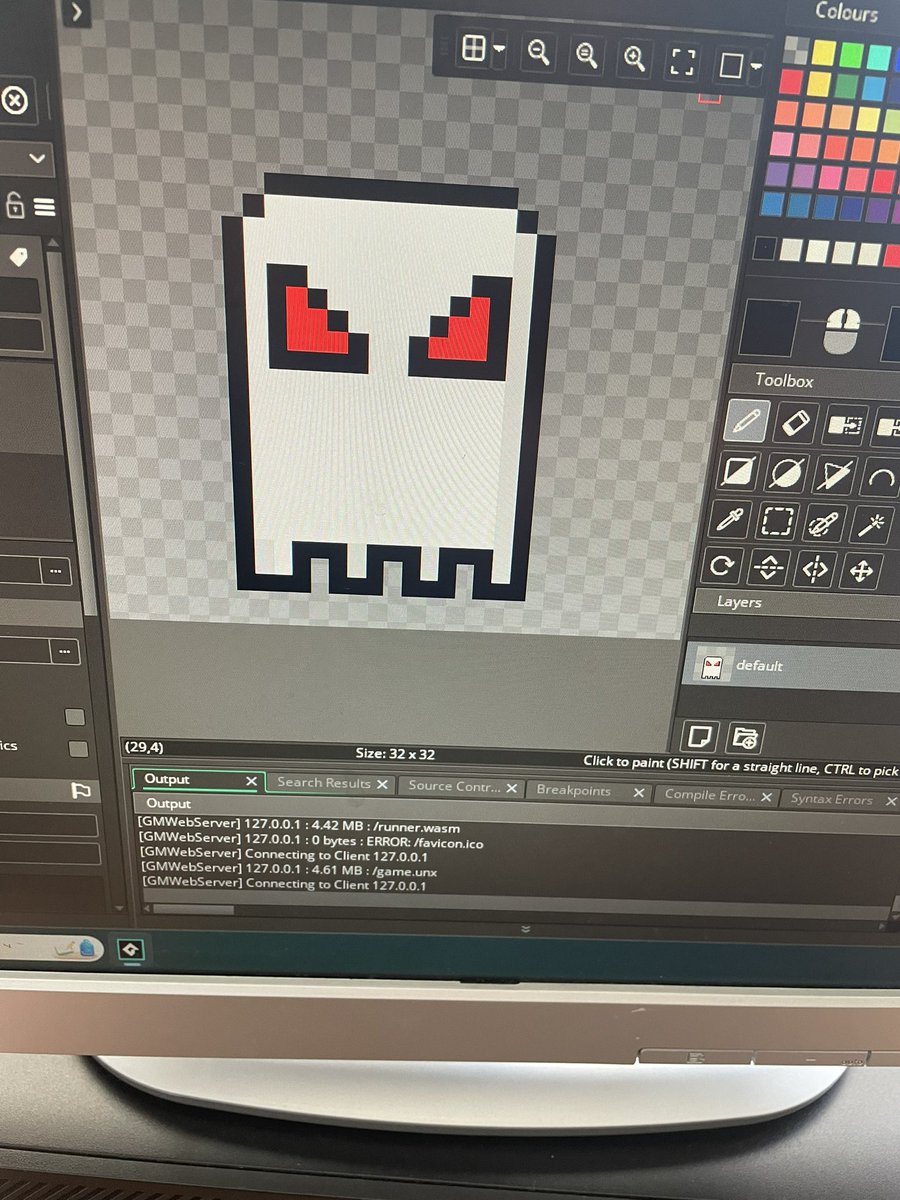Click the canvas frame square icon

[731, 65]
